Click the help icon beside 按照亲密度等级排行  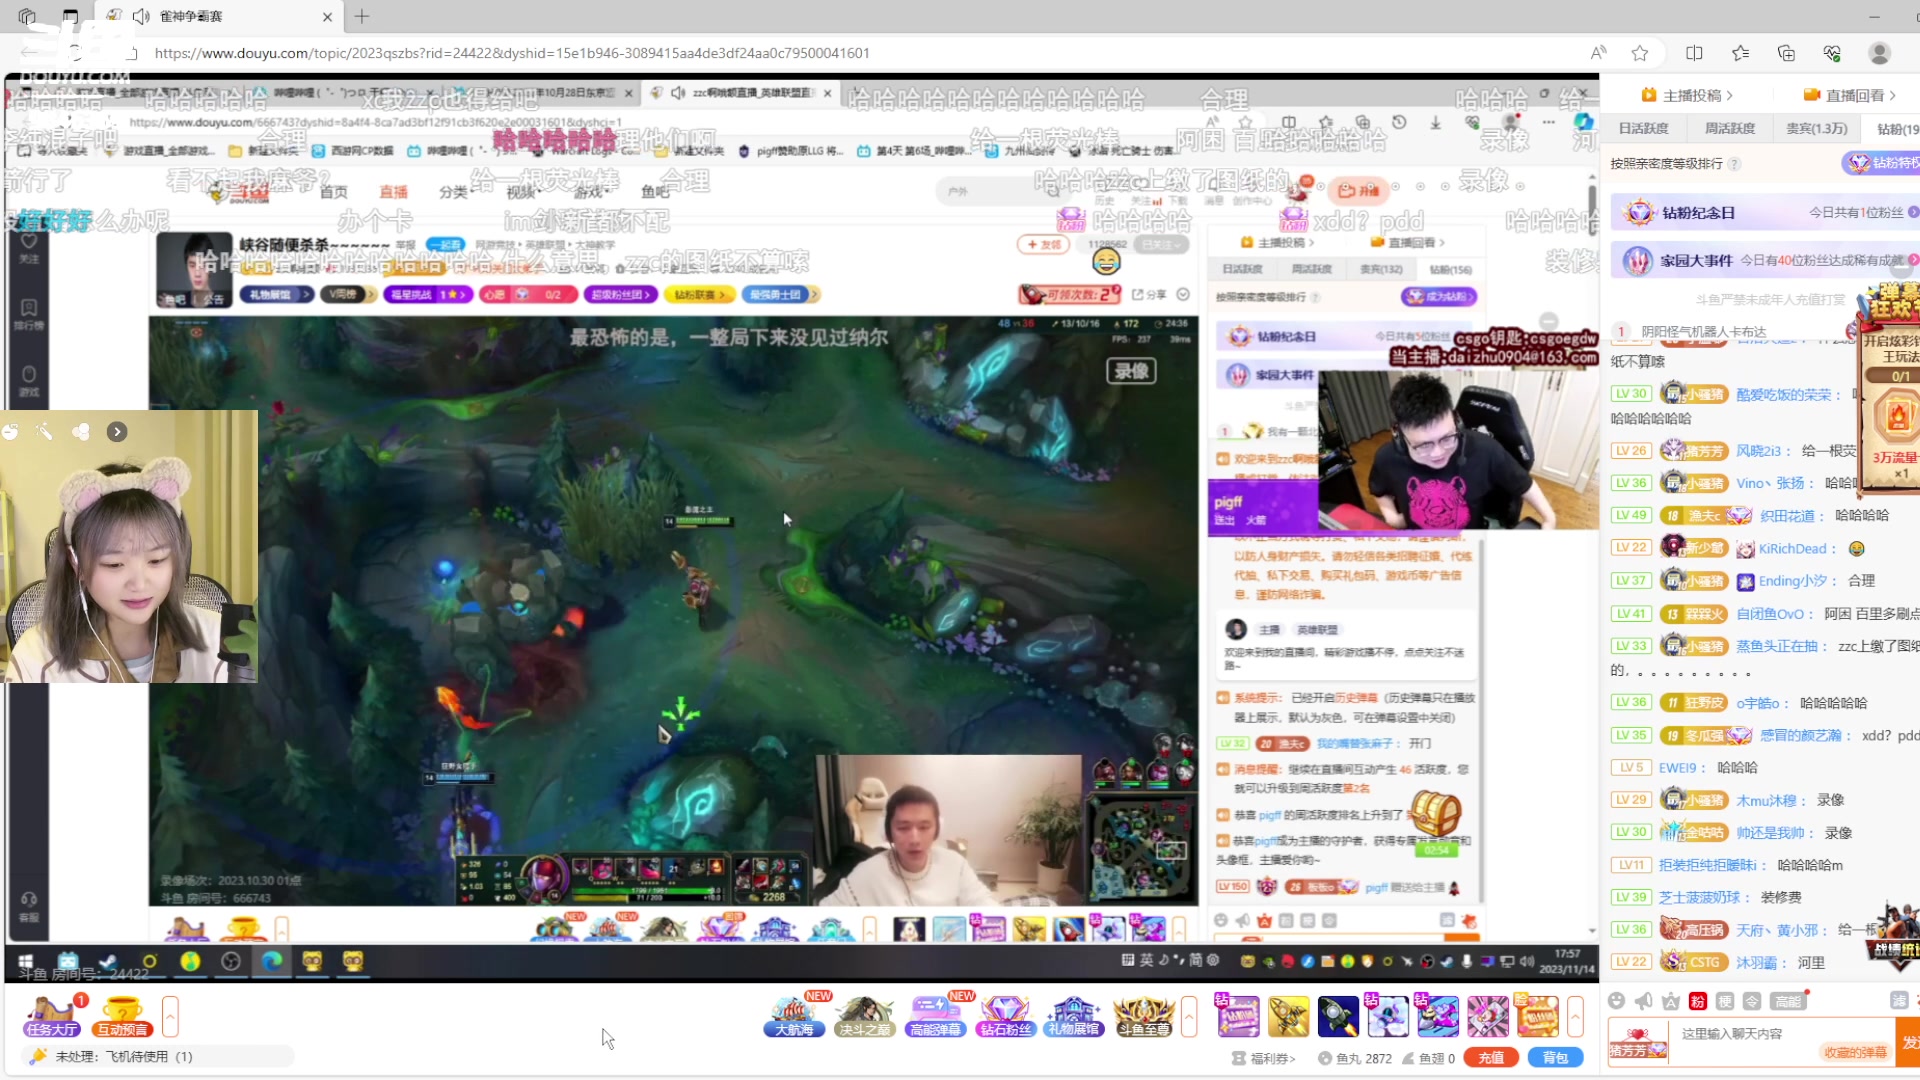pyautogui.click(x=1734, y=164)
